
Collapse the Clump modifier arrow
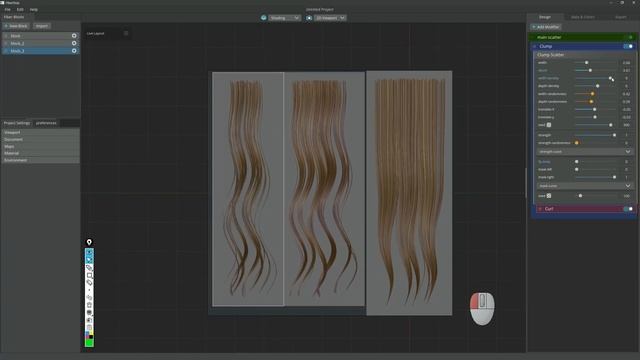click(535, 46)
